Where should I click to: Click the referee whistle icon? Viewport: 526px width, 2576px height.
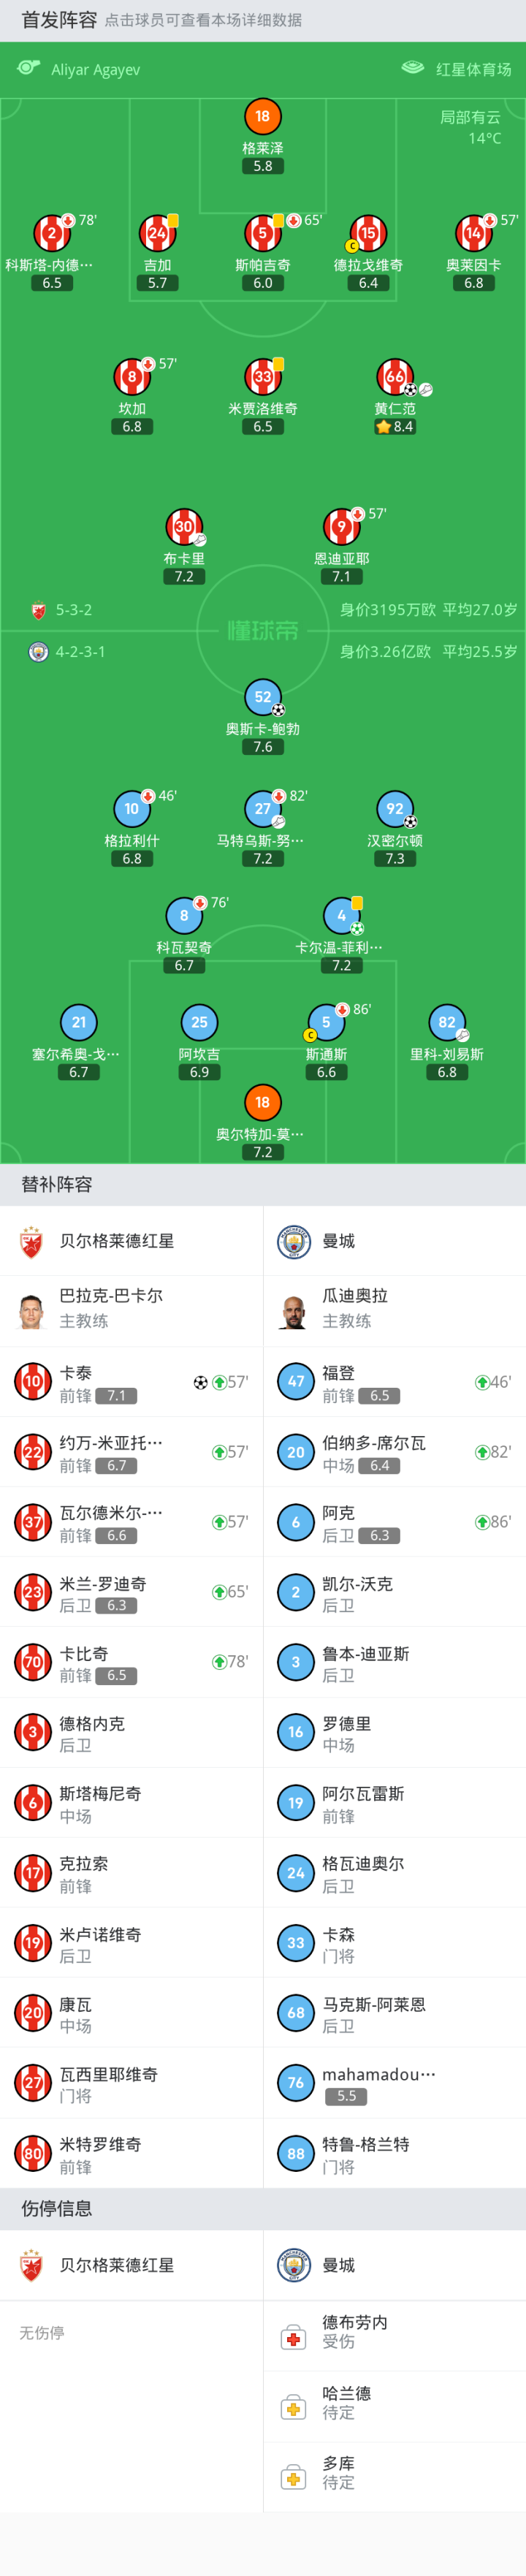[29, 68]
